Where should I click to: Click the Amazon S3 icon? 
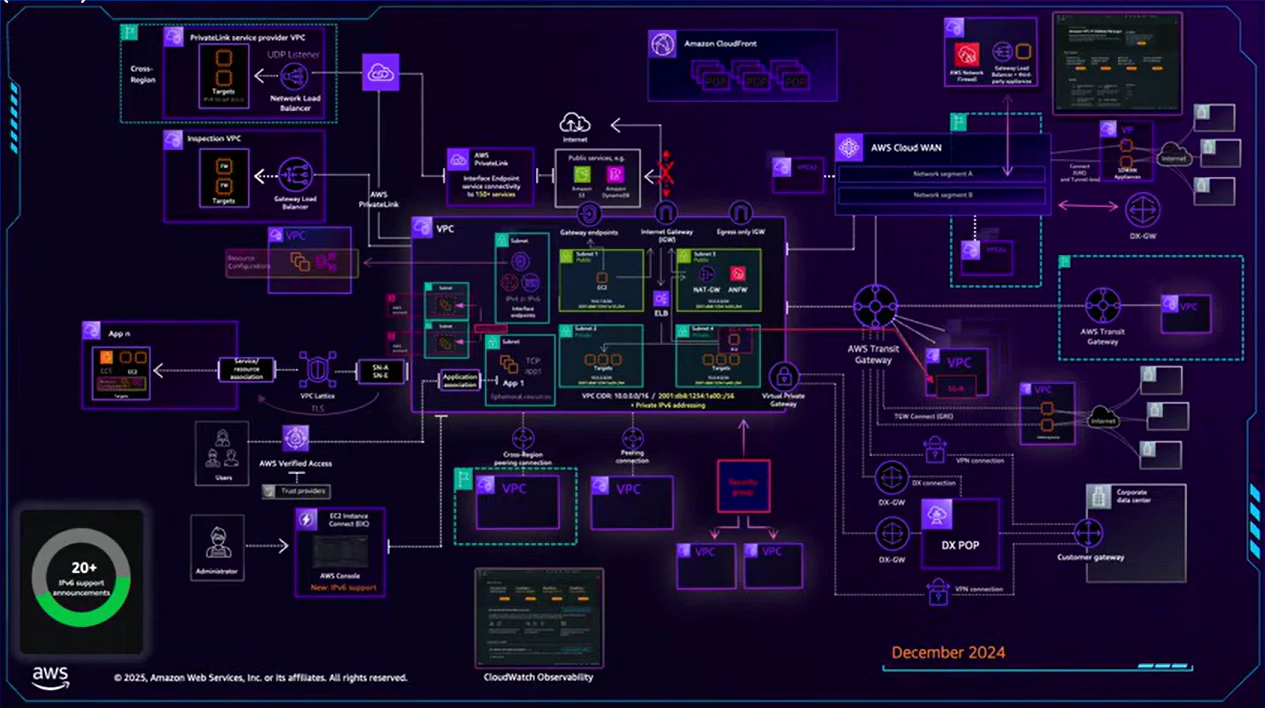pyautogui.click(x=581, y=175)
